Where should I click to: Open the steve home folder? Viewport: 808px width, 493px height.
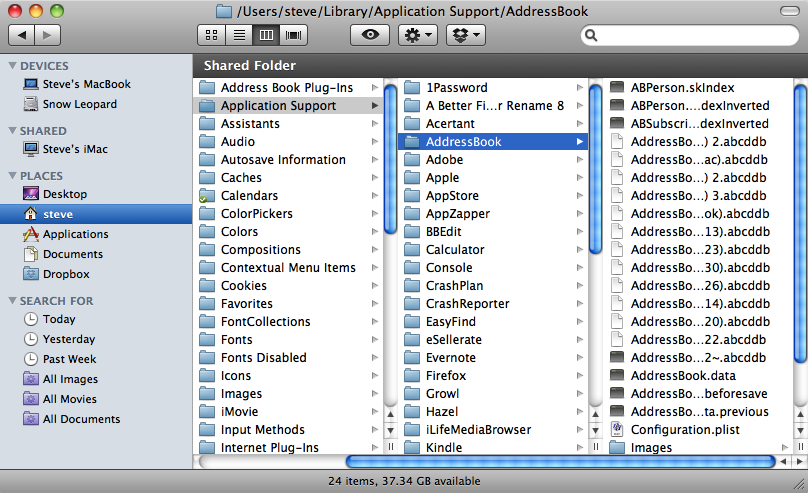pos(96,214)
